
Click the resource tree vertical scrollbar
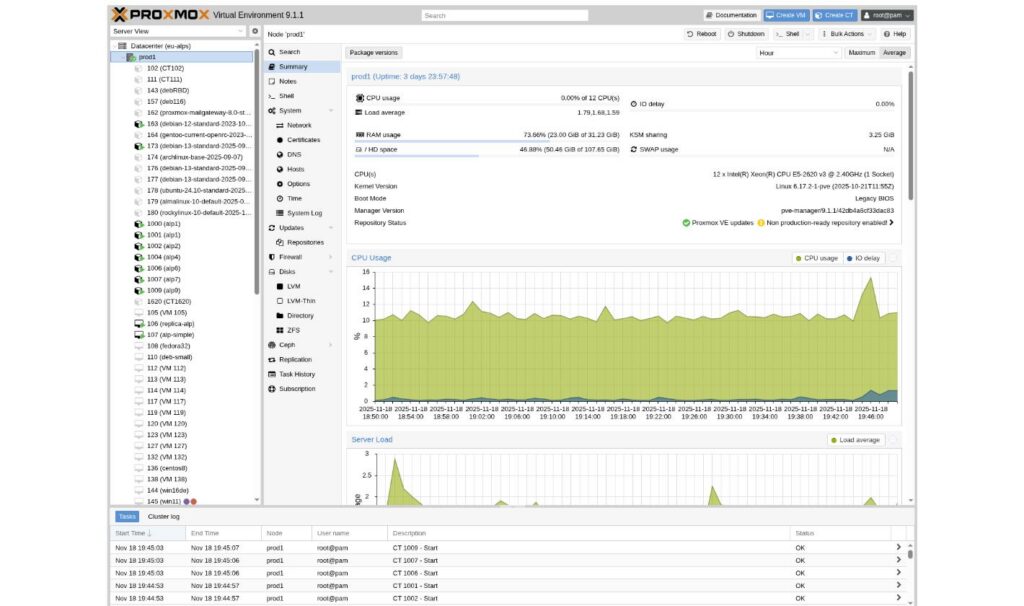tap(257, 170)
